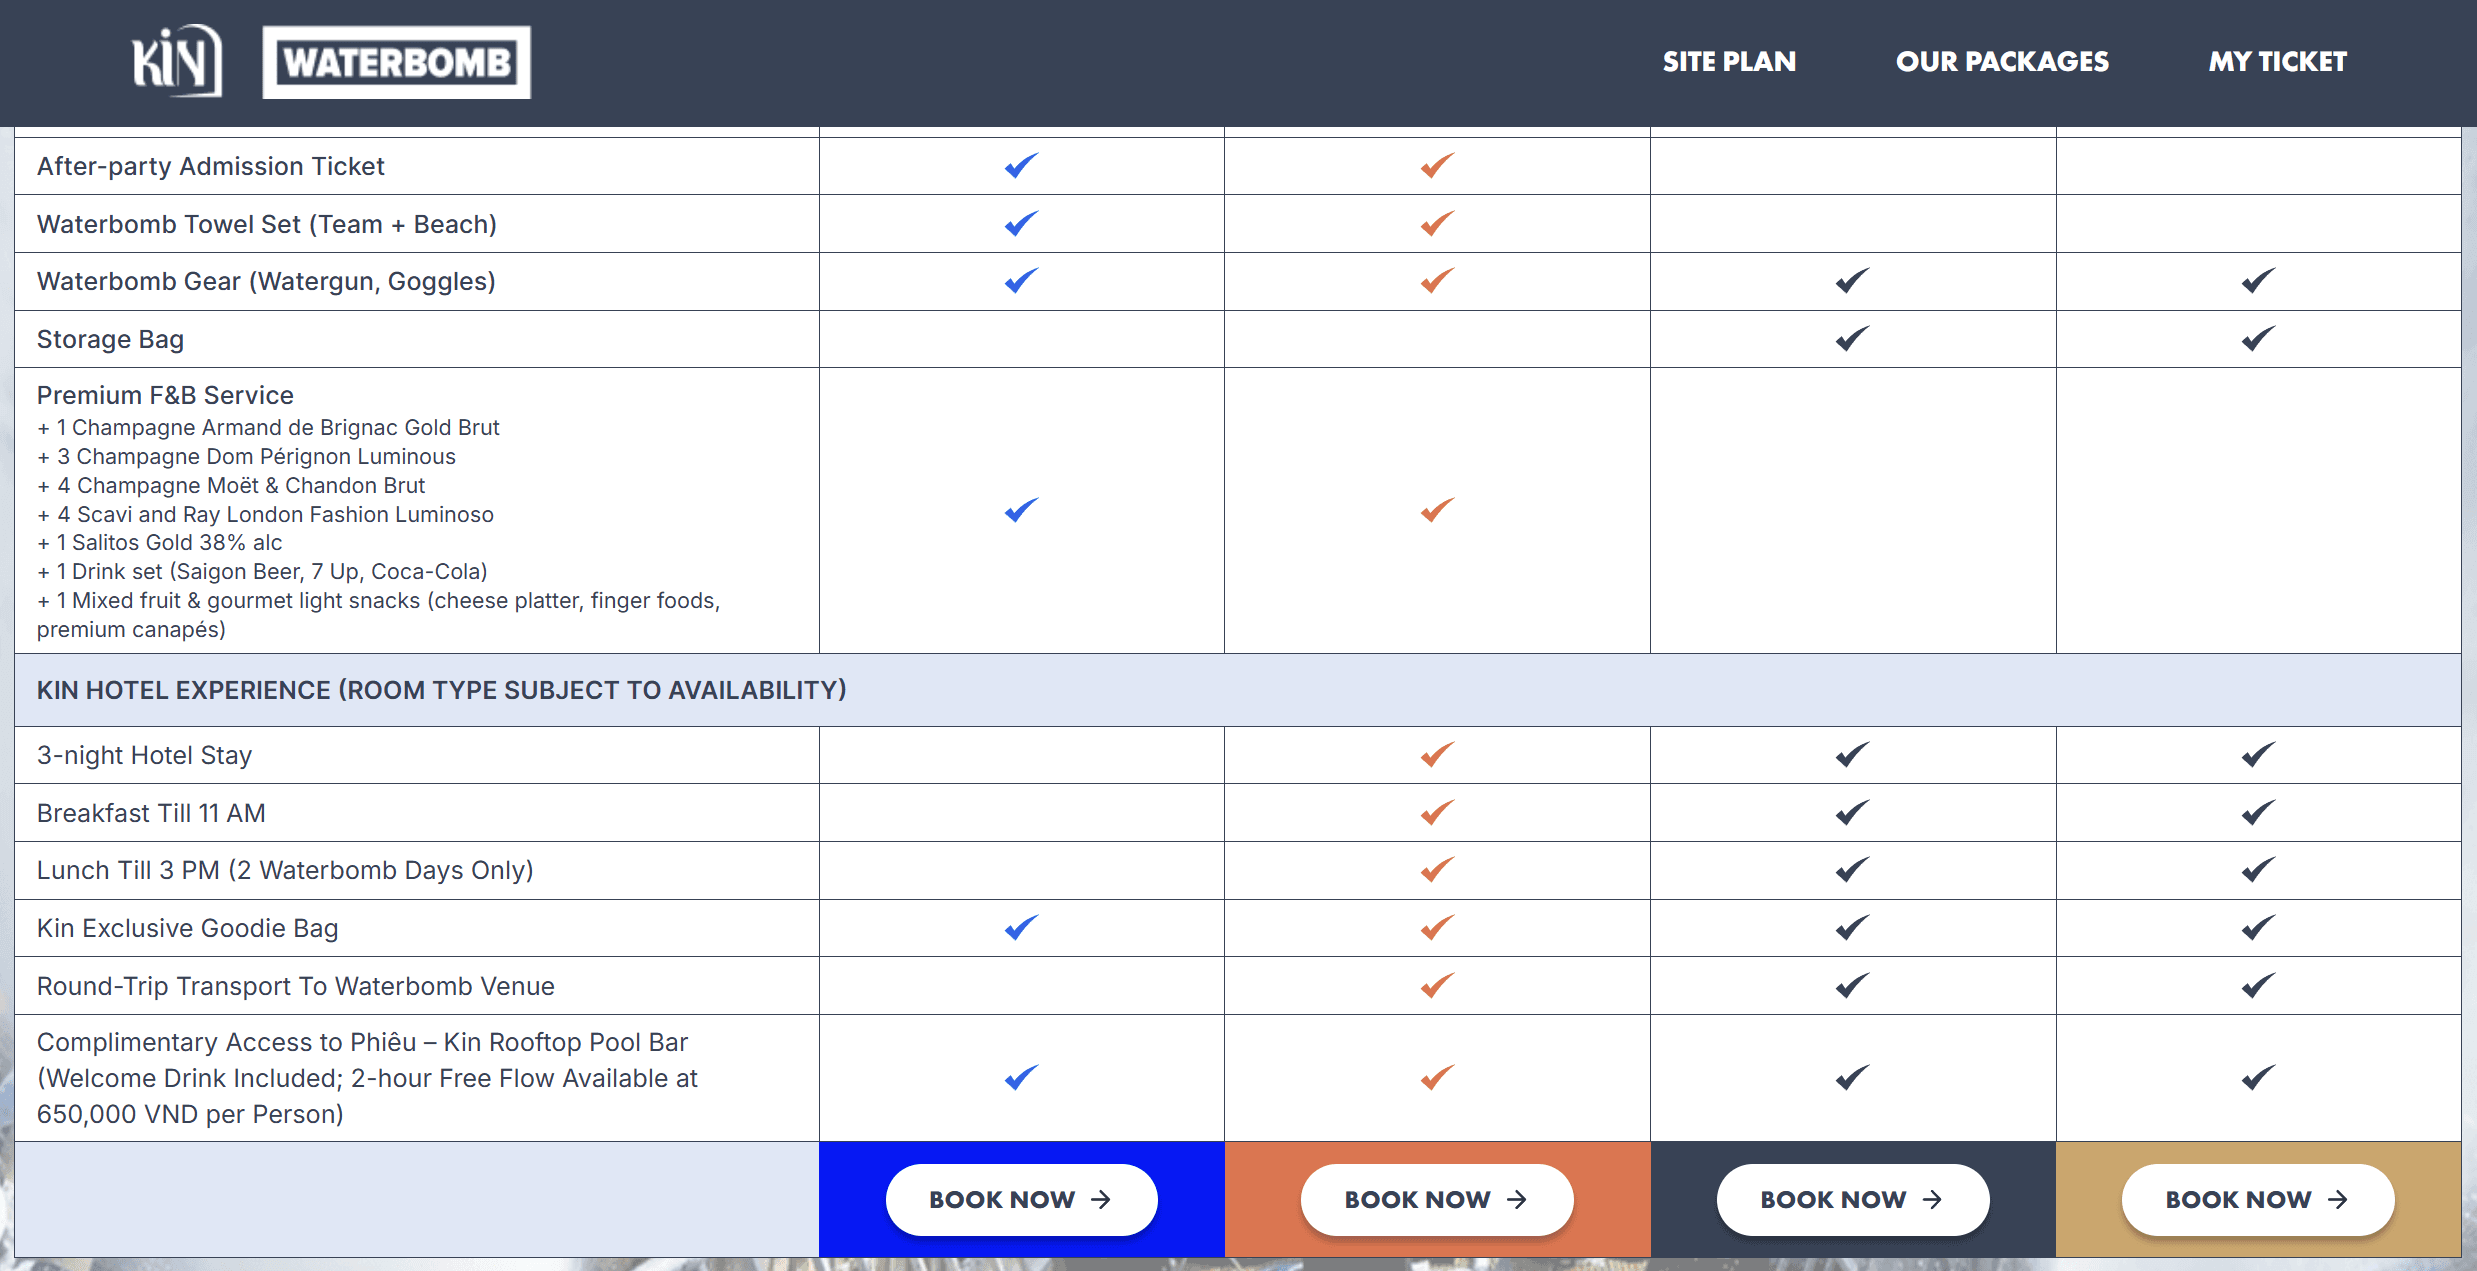The width and height of the screenshot is (2477, 1271).
Task: Click the blue checkmark beside Premium F&B Service
Action: [x=1021, y=511]
